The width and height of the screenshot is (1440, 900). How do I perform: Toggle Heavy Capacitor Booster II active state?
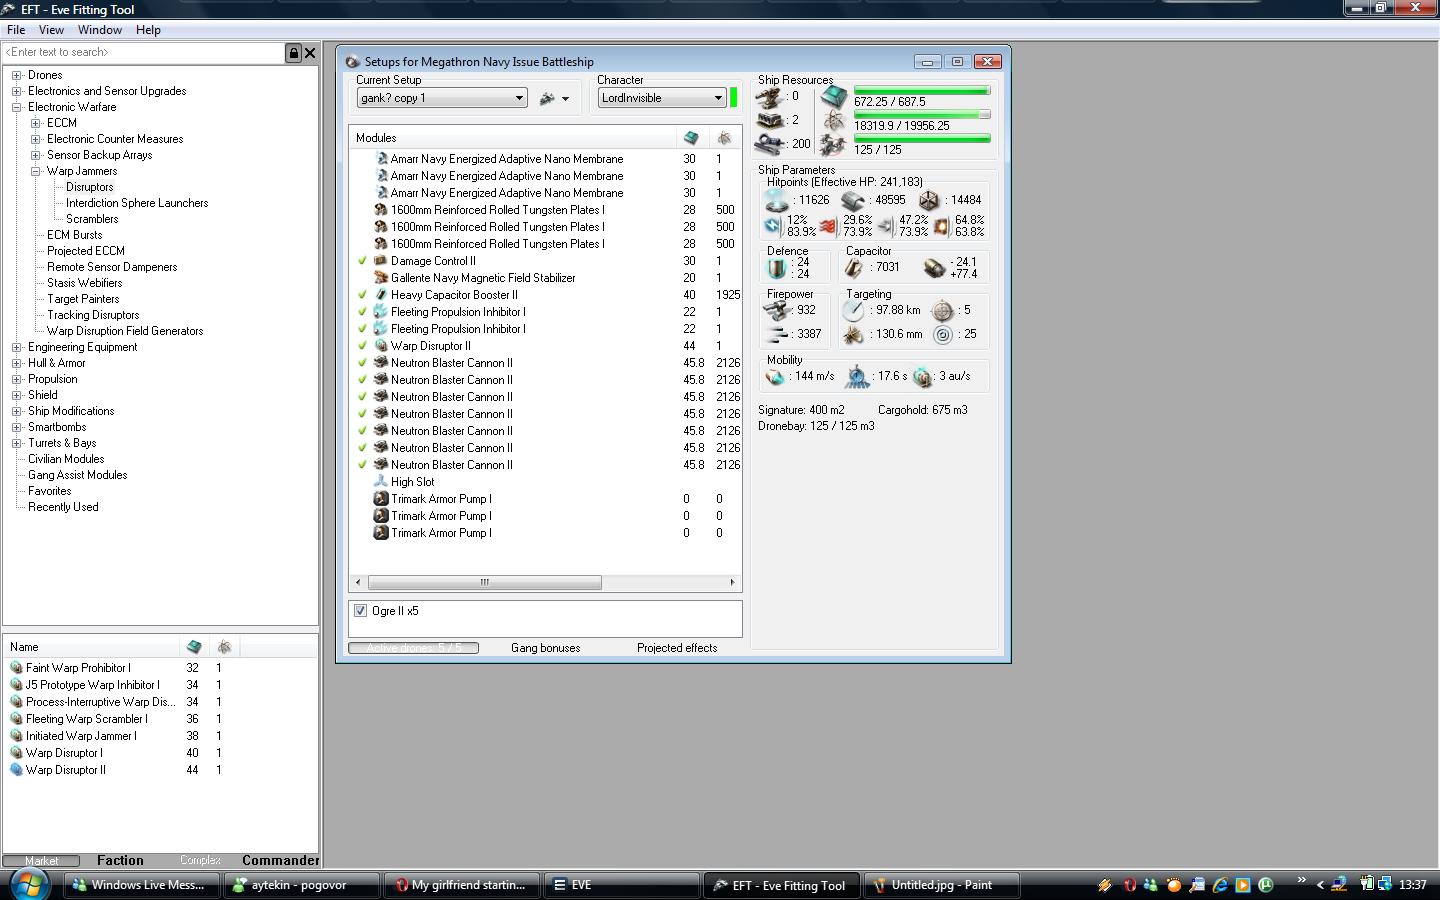(363, 295)
